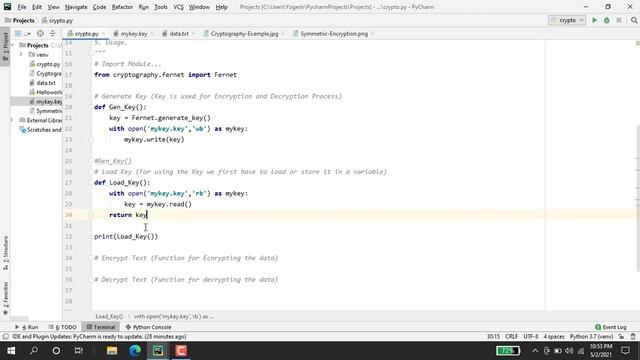This screenshot has height=360, width=640.
Task: Click the locate/scroll-from-source target icon in Project panel
Action: coord(40,33)
